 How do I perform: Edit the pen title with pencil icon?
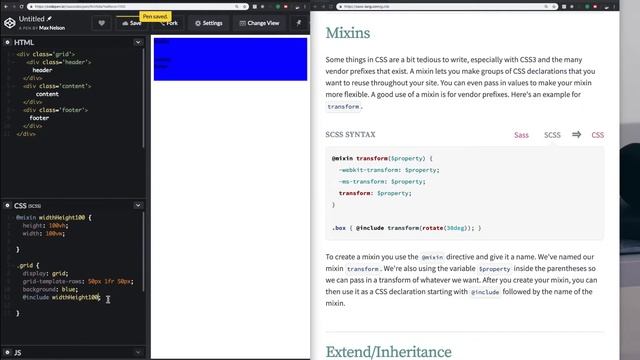point(49,18)
